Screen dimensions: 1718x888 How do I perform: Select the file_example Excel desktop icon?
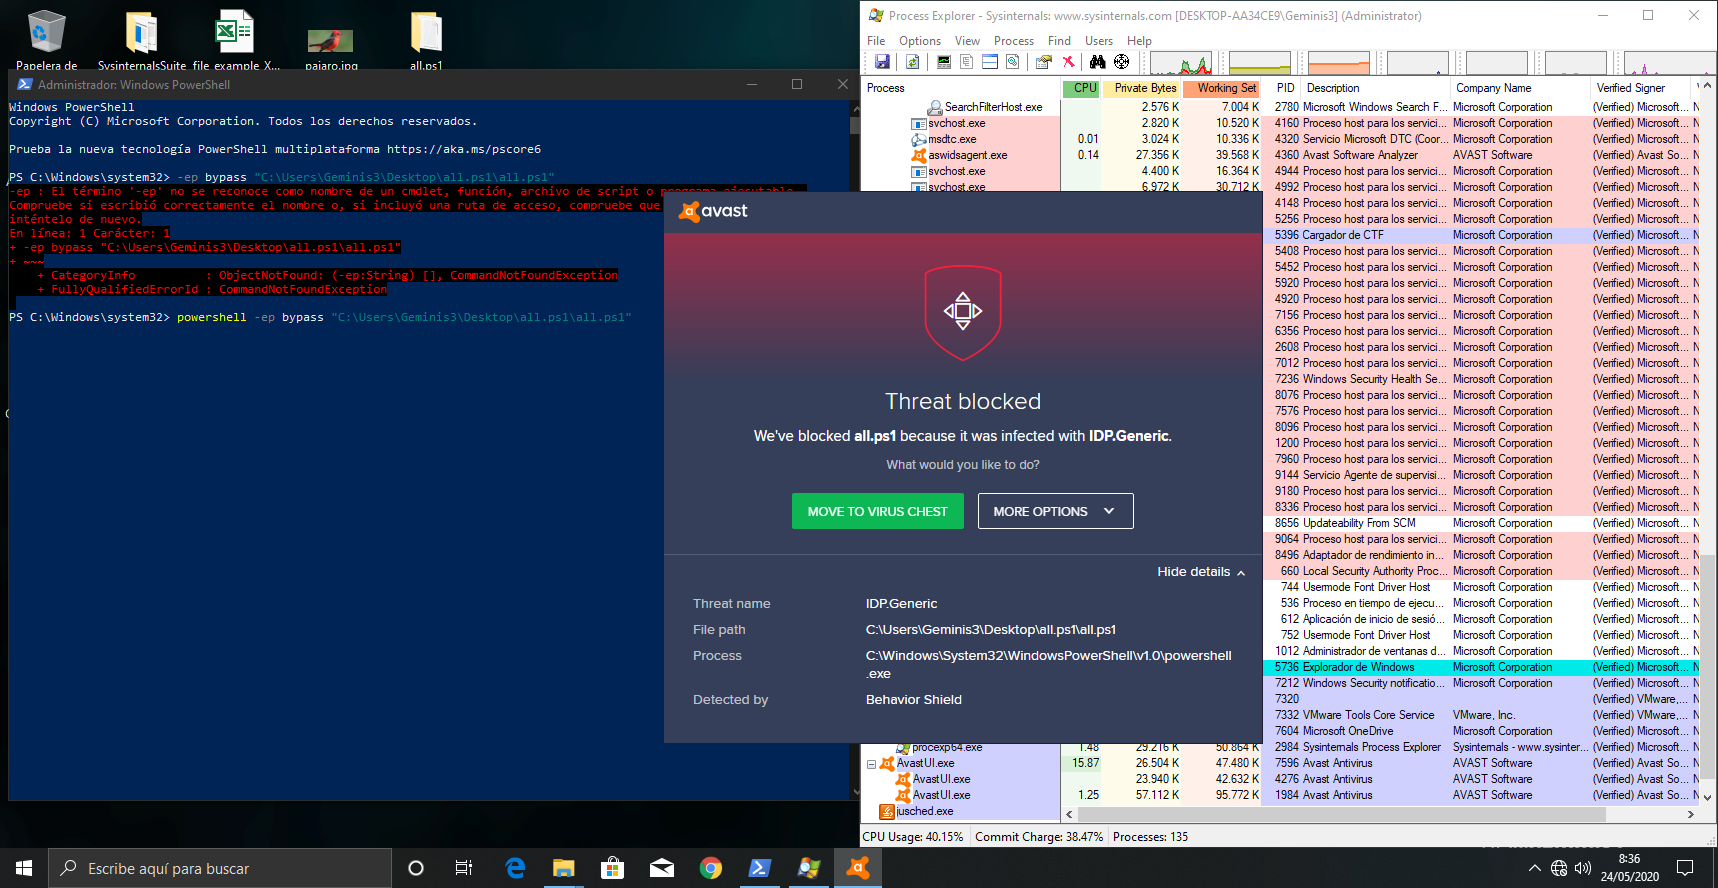[236, 41]
